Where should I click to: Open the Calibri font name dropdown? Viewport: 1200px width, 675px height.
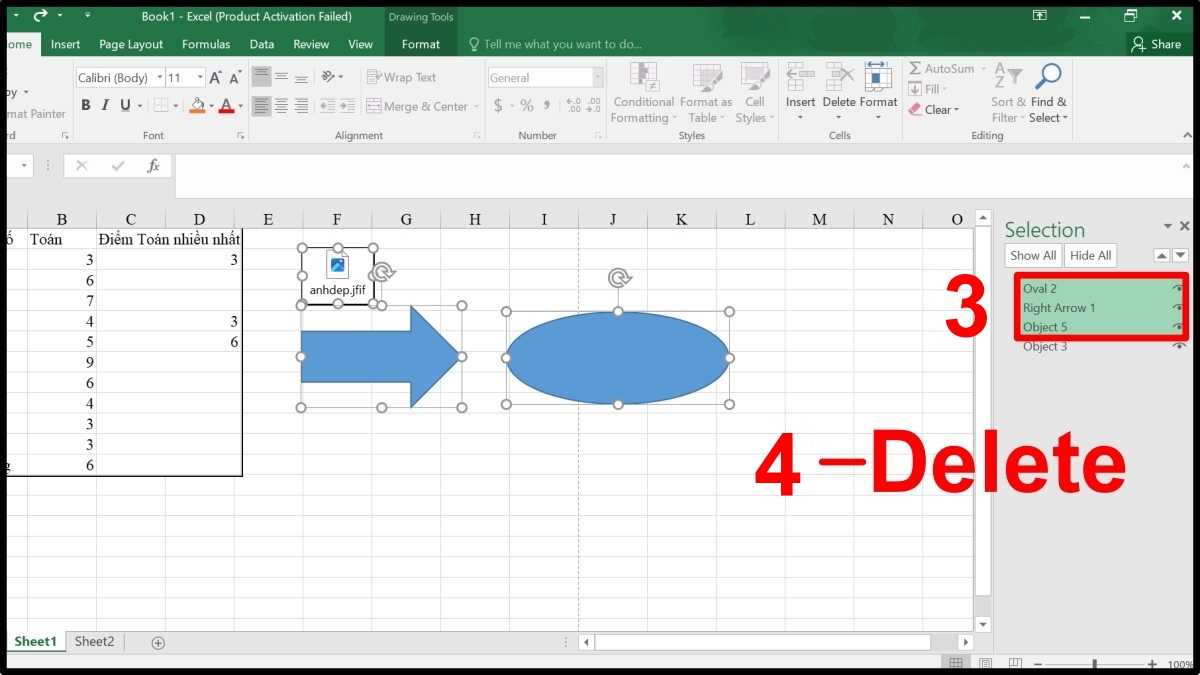(x=160, y=78)
